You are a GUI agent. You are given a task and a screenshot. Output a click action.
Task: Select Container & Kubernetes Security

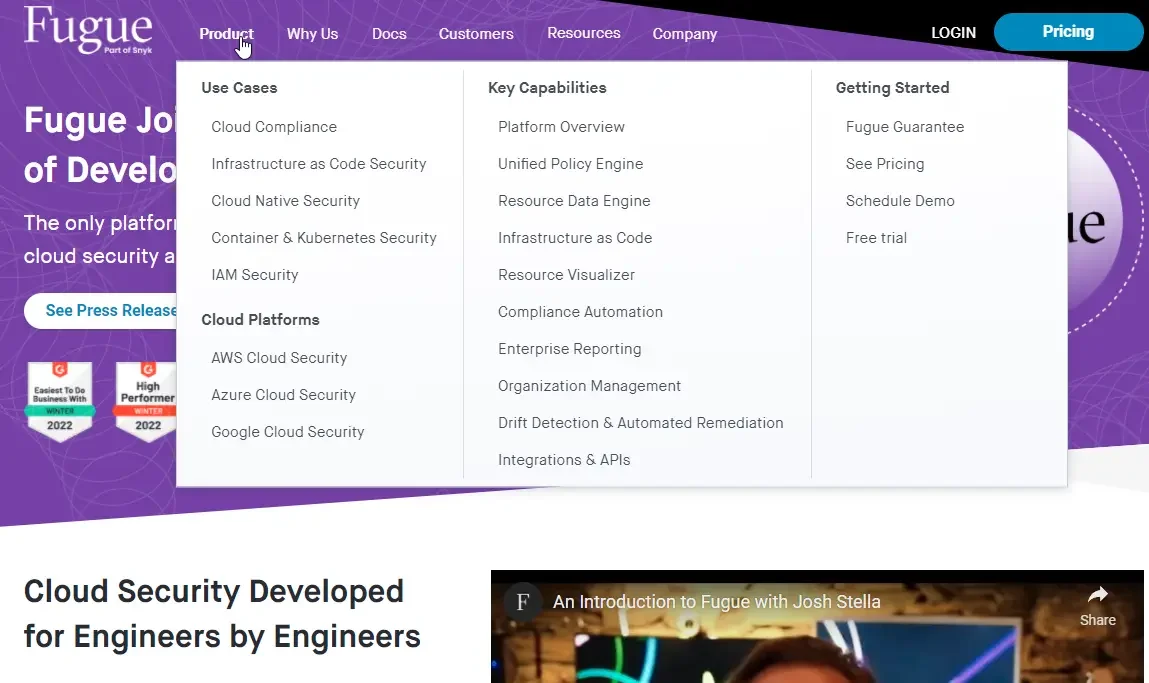click(x=324, y=238)
